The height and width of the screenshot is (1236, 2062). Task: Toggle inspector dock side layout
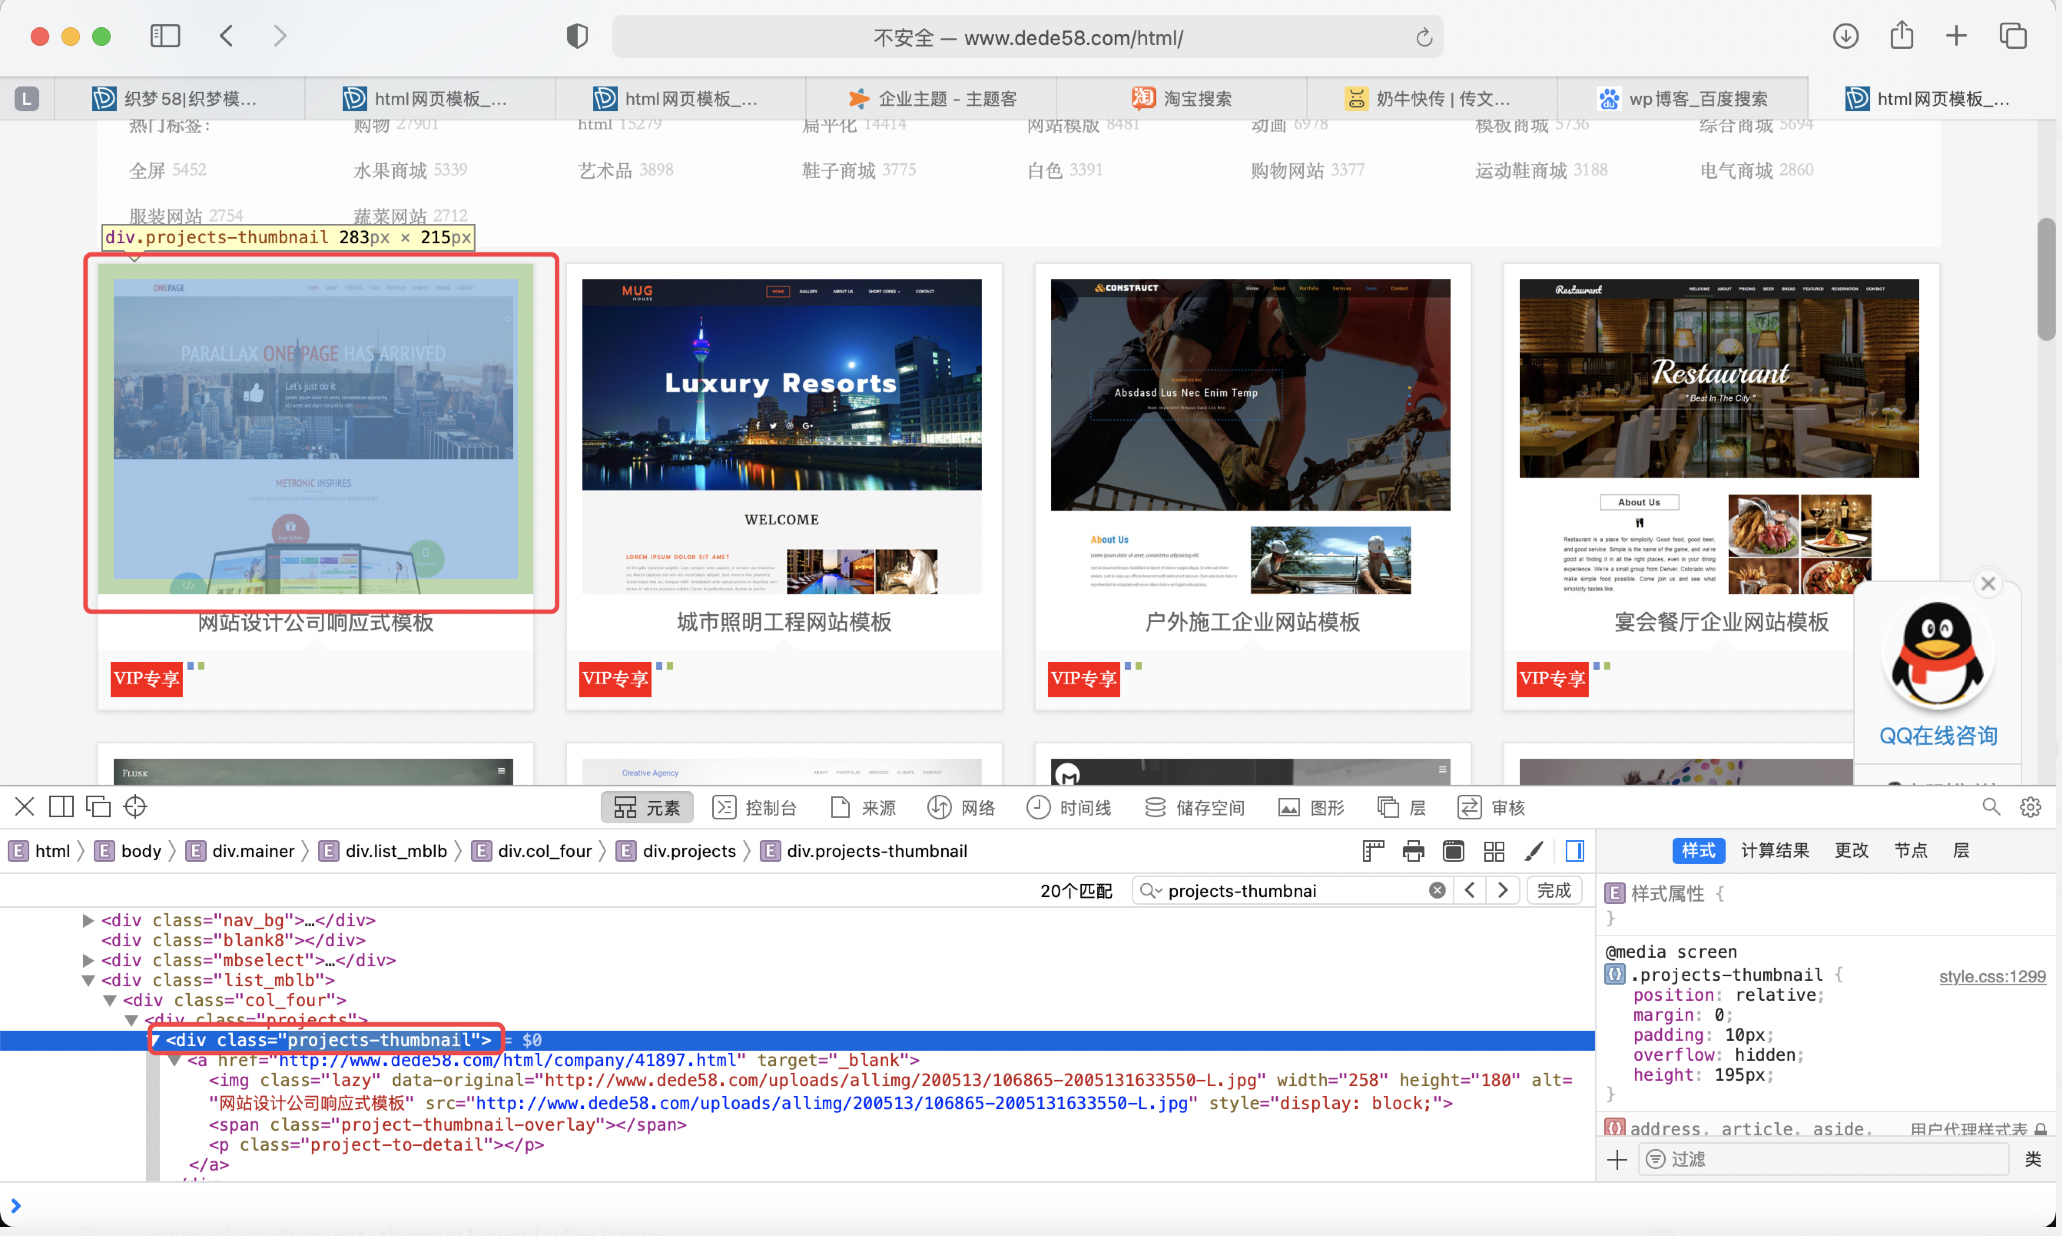coord(61,807)
